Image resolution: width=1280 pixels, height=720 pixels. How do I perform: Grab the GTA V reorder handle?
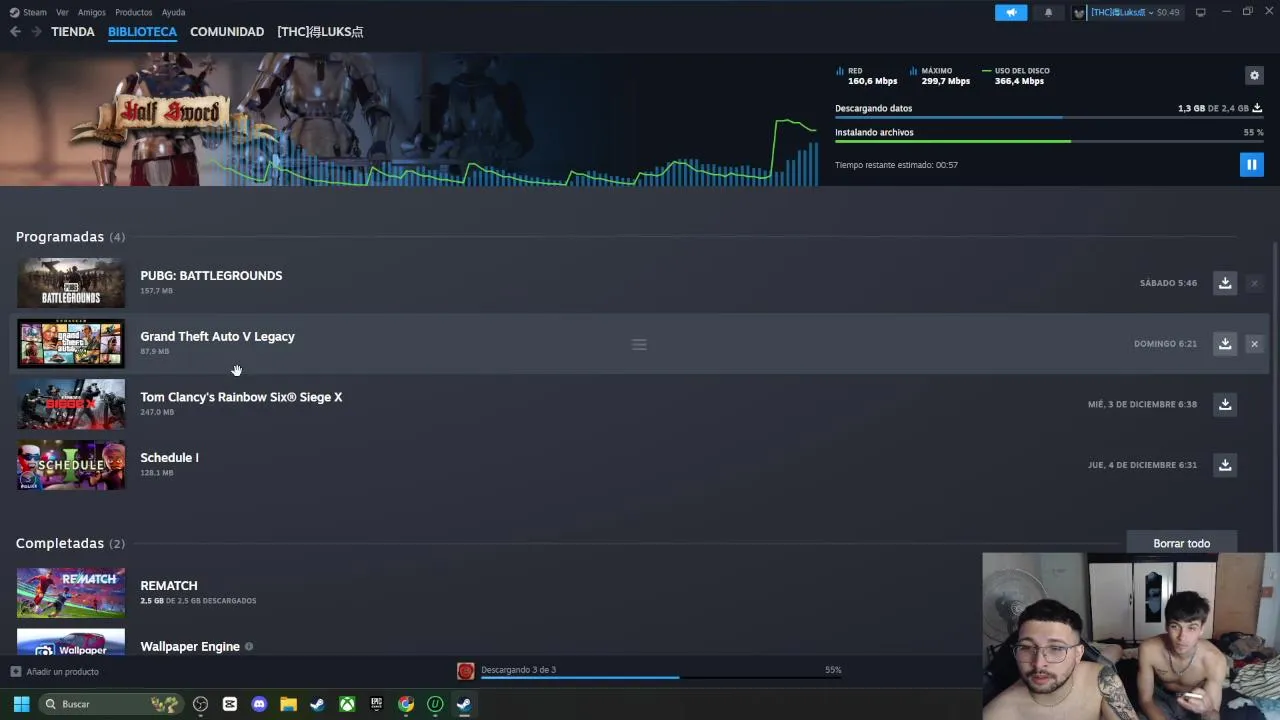(639, 344)
